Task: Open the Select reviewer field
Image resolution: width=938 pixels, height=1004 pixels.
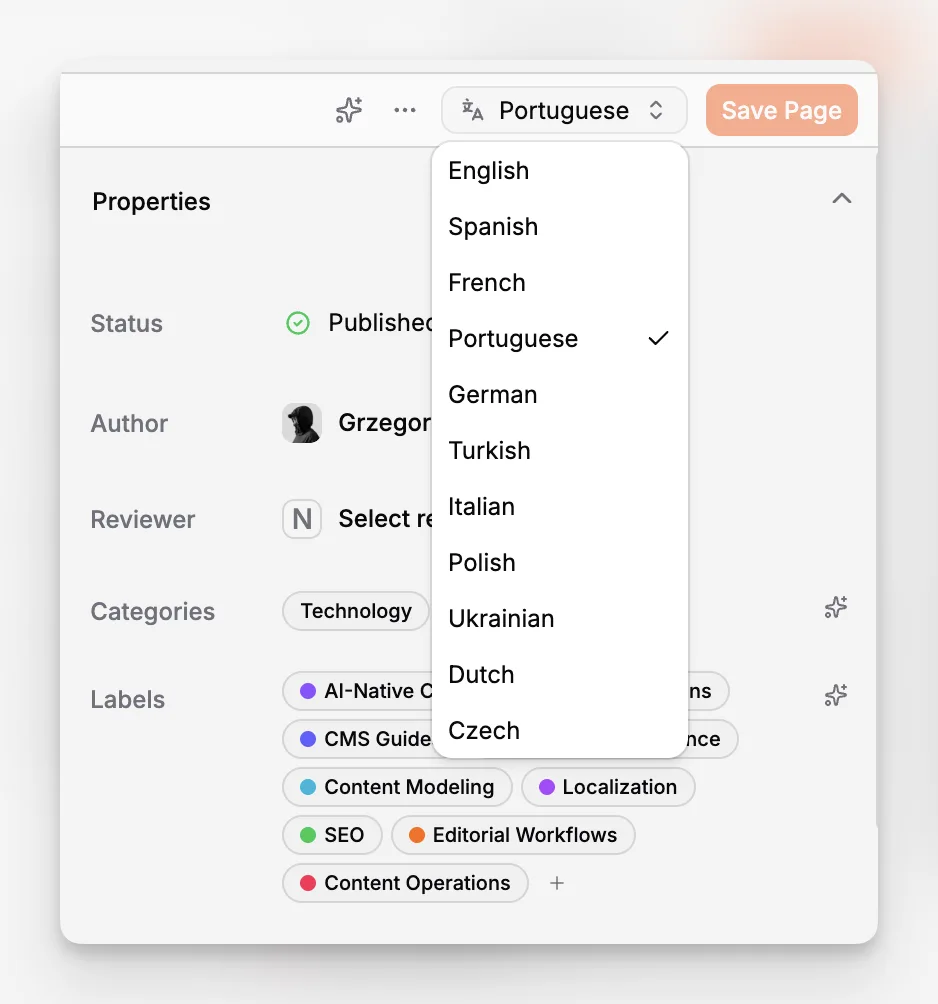Action: pyautogui.click(x=385, y=519)
